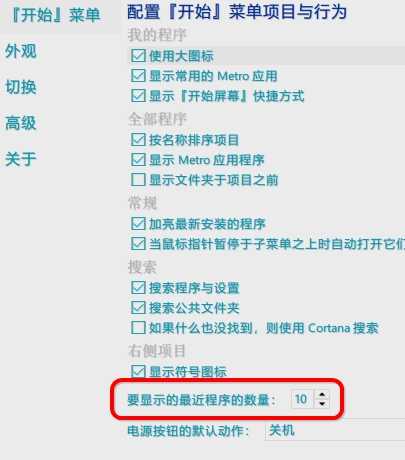Switch to the 切换 tab
This screenshot has width=405, height=460.
coord(21,87)
